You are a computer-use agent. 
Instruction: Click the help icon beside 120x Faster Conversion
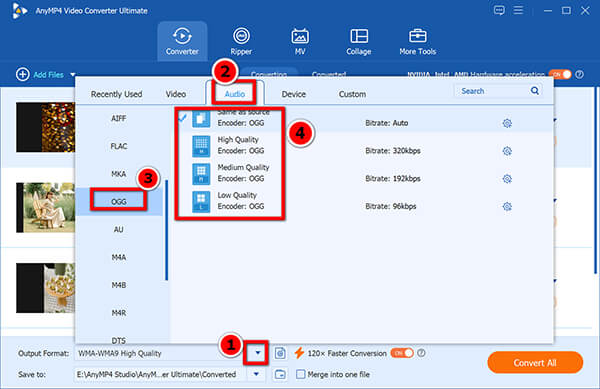click(x=421, y=353)
